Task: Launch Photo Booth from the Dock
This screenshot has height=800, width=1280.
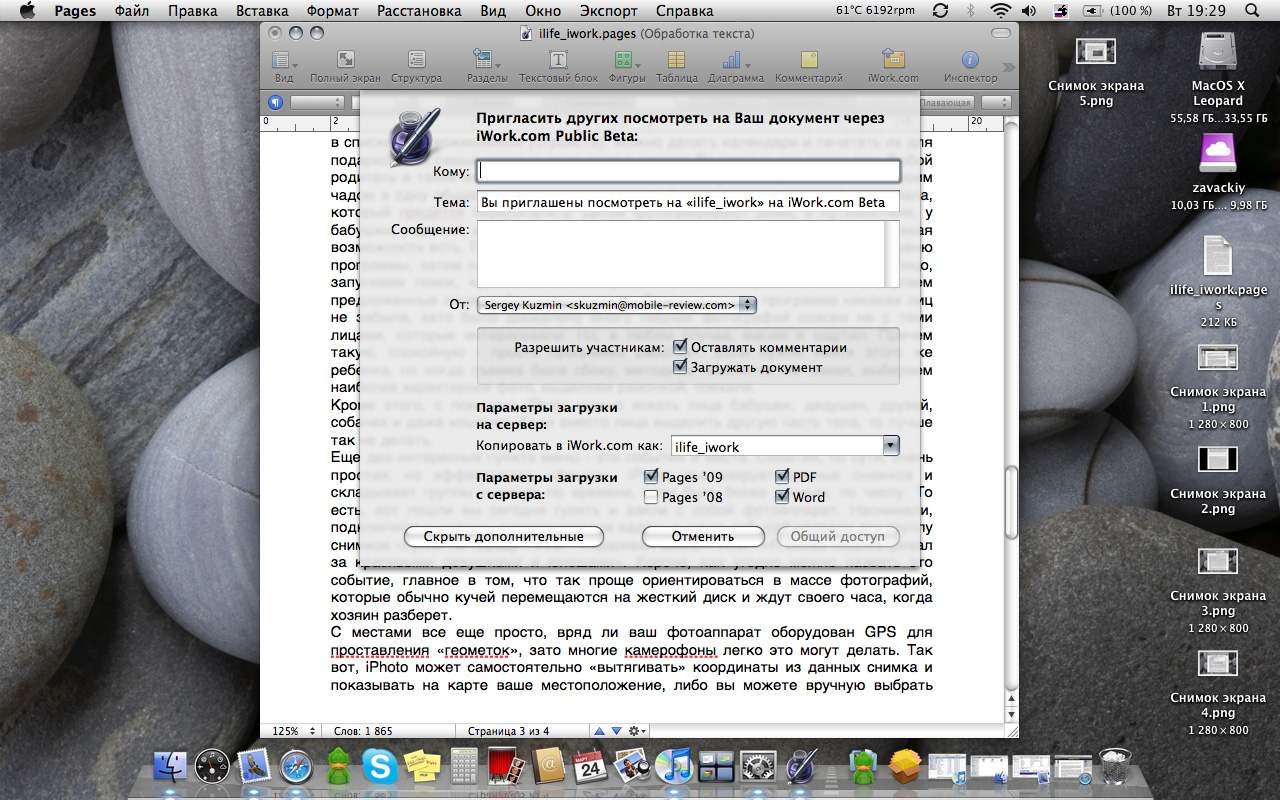Action: (x=506, y=767)
